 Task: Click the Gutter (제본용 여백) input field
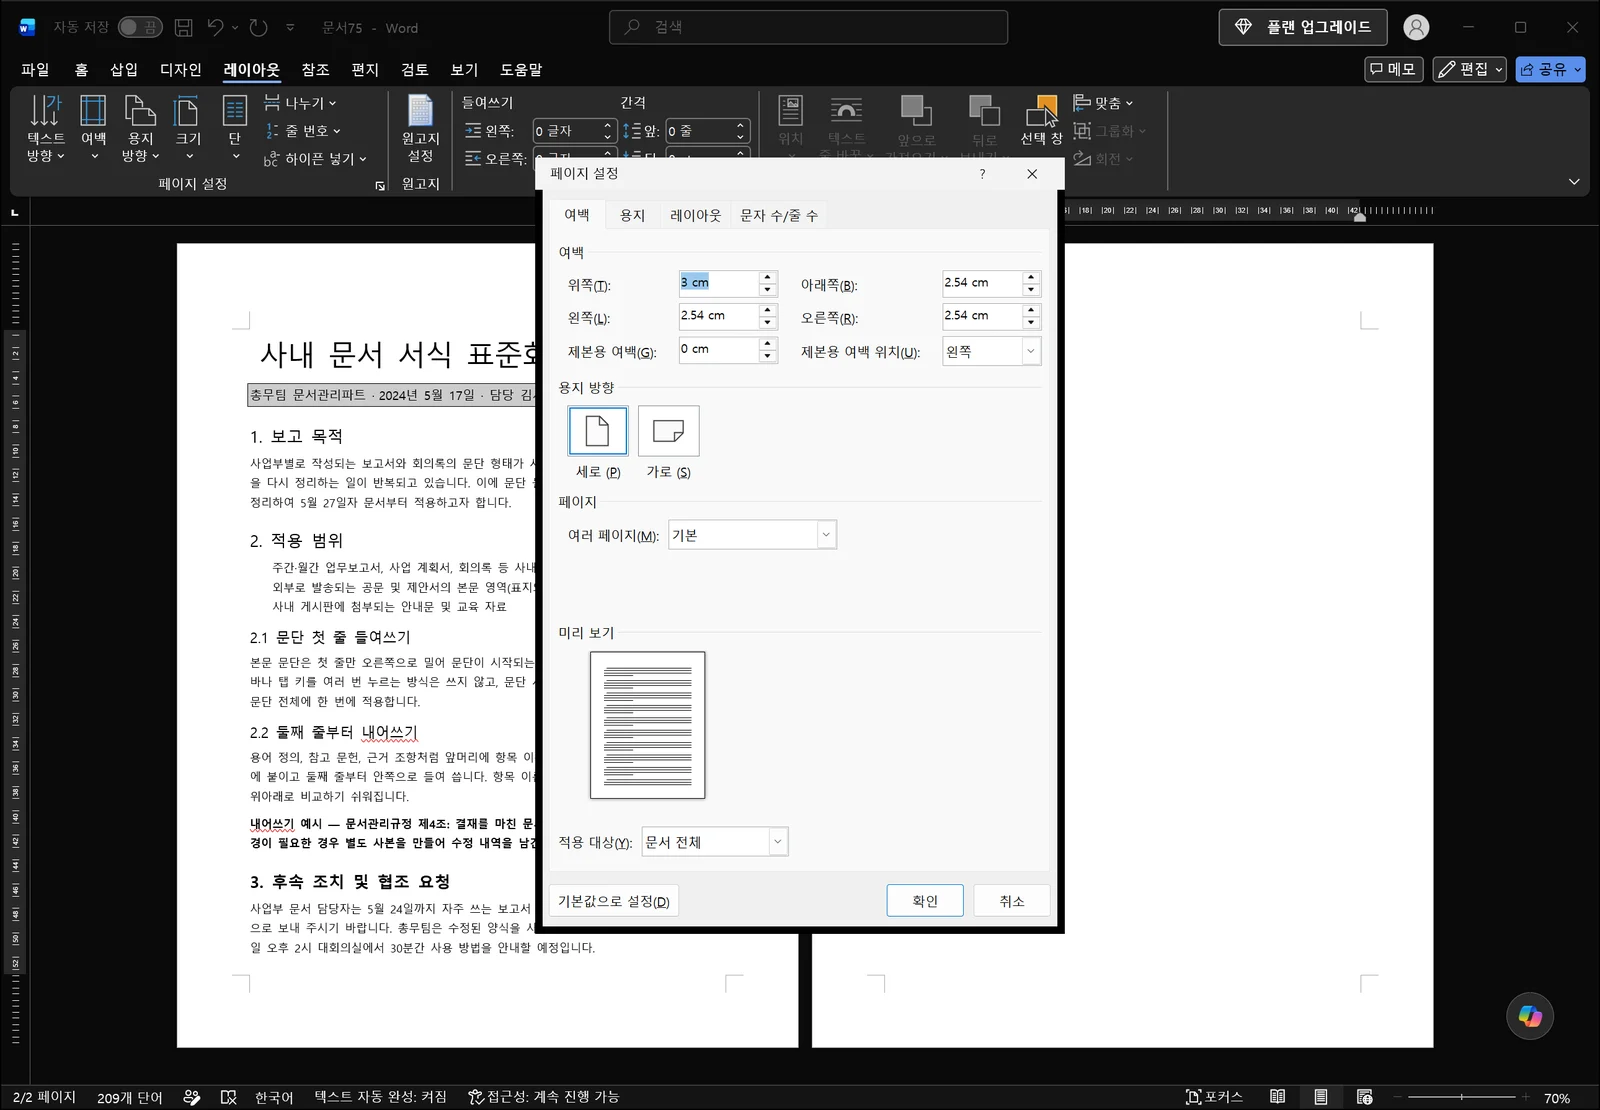pyautogui.click(x=718, y=349)
